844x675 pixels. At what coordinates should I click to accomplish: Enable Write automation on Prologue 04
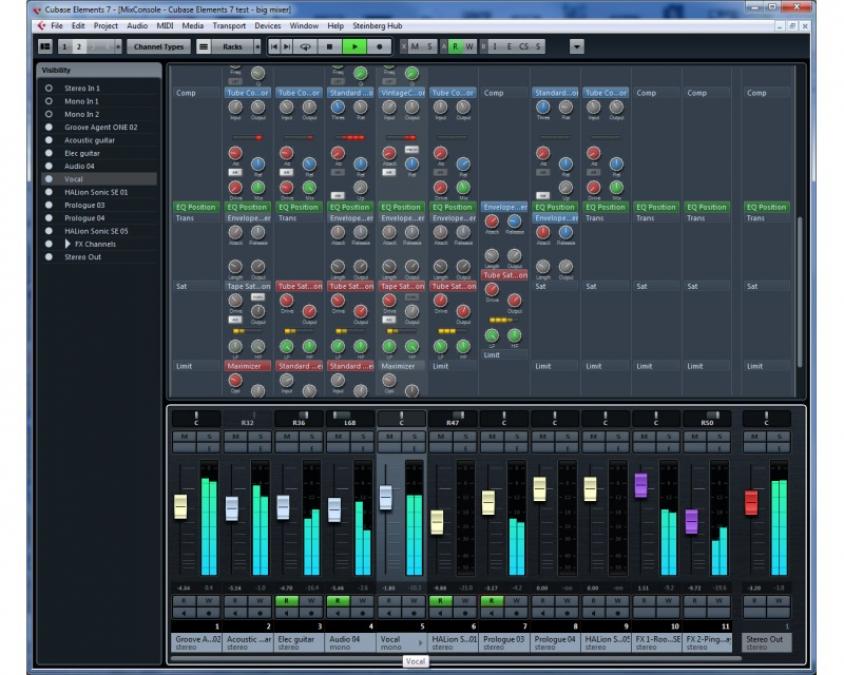567,601
